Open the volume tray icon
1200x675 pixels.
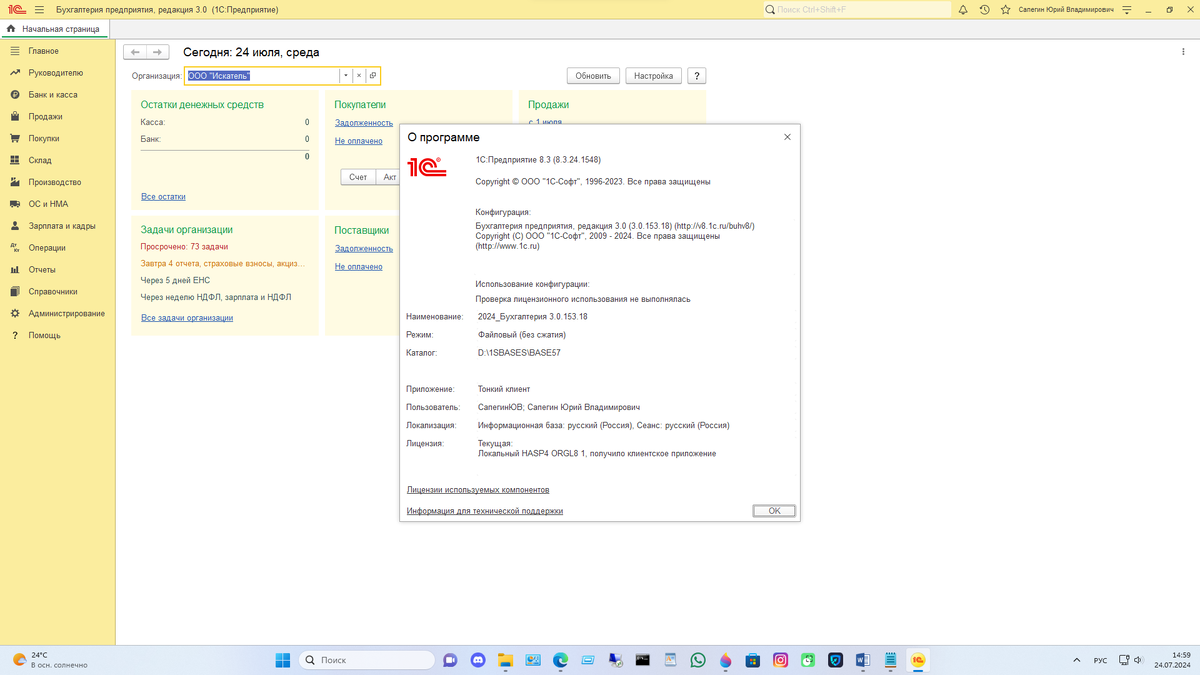click(1138, 660)
